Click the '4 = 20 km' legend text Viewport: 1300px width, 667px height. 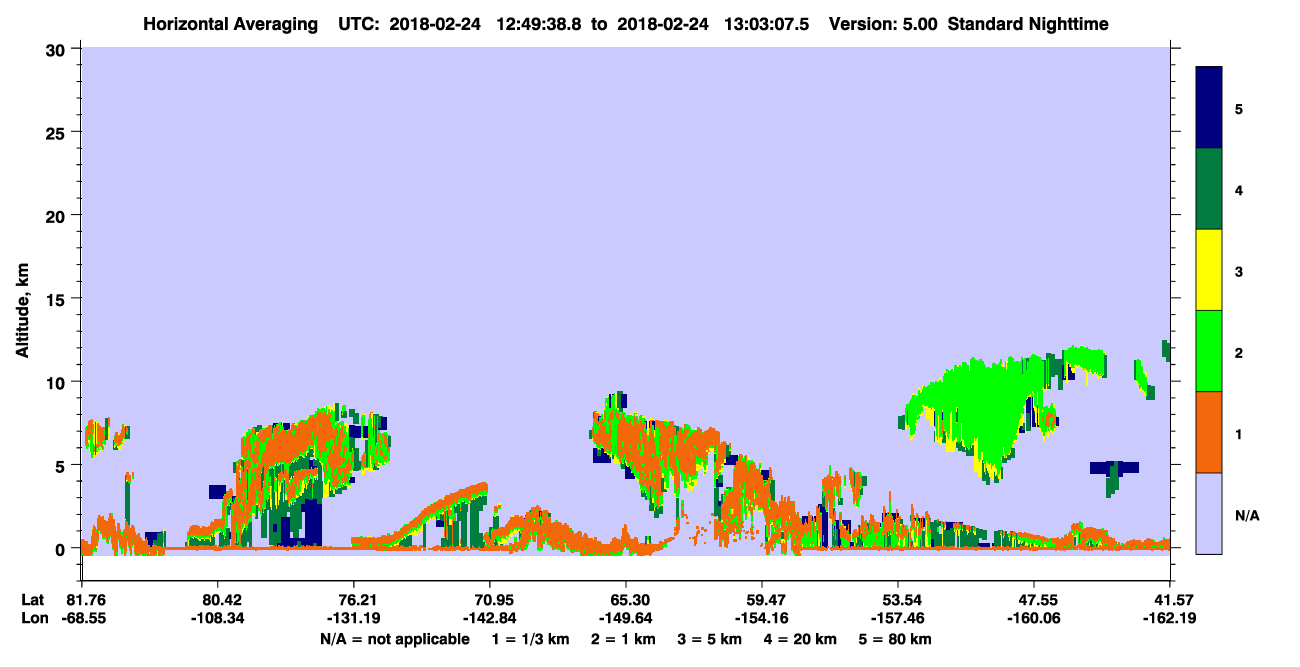tap(801, 639)
